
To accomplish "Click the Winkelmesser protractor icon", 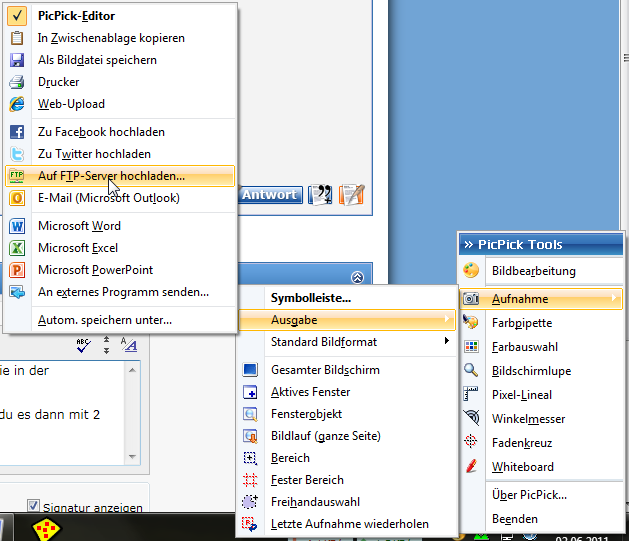I will point(471,418).
